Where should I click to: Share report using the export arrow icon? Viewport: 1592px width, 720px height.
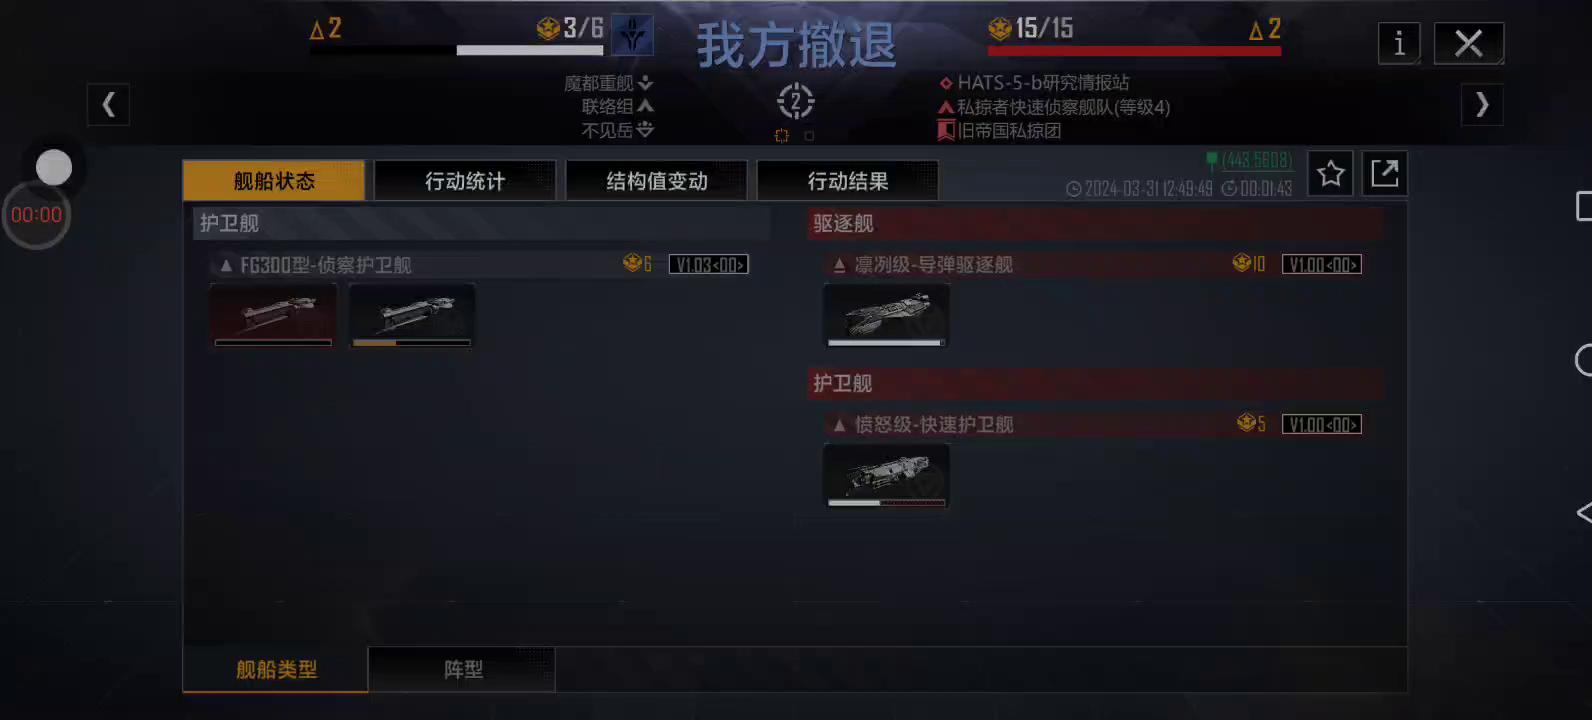click(1385, 173)
